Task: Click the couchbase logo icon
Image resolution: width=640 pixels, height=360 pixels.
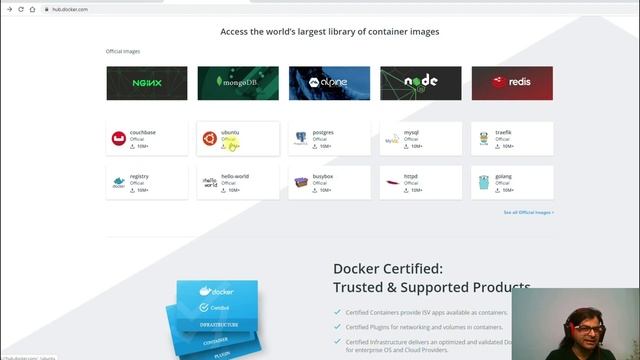Action: click(119, 138)
